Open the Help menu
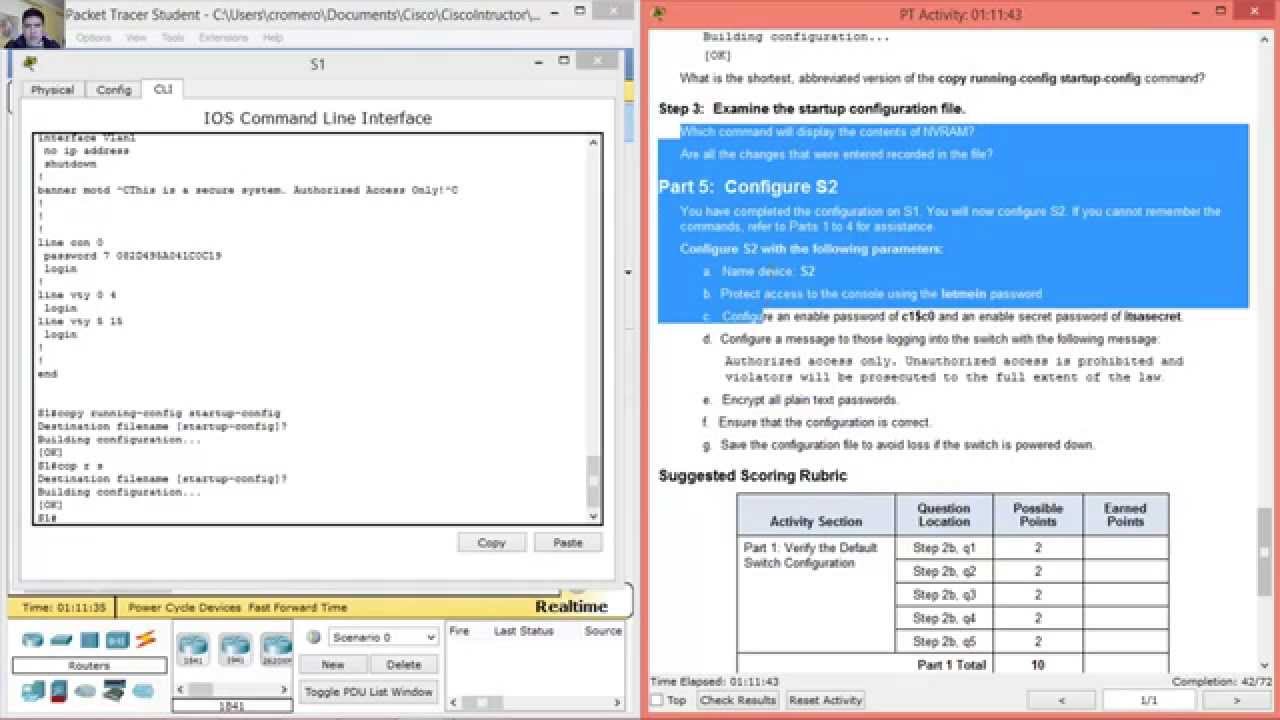The image size is (1280, 720). 272,38
